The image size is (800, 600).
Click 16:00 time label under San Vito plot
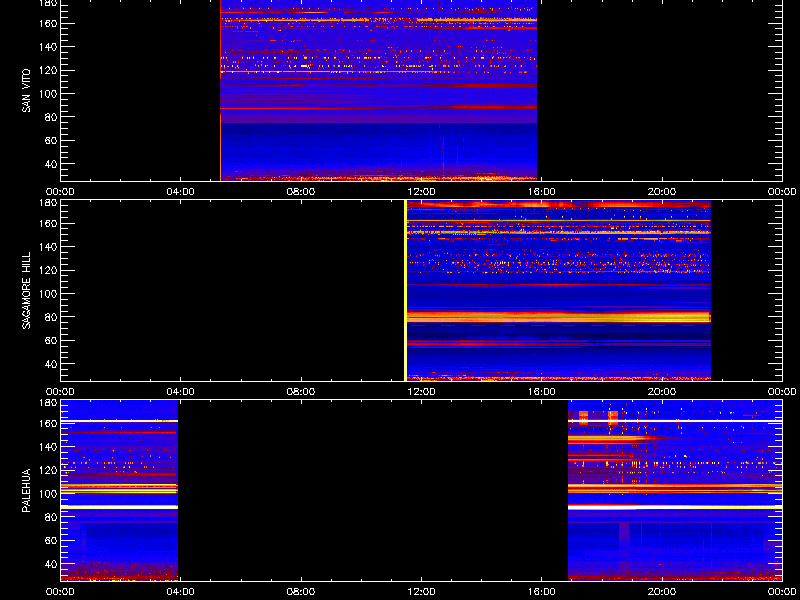pos(542,192)
